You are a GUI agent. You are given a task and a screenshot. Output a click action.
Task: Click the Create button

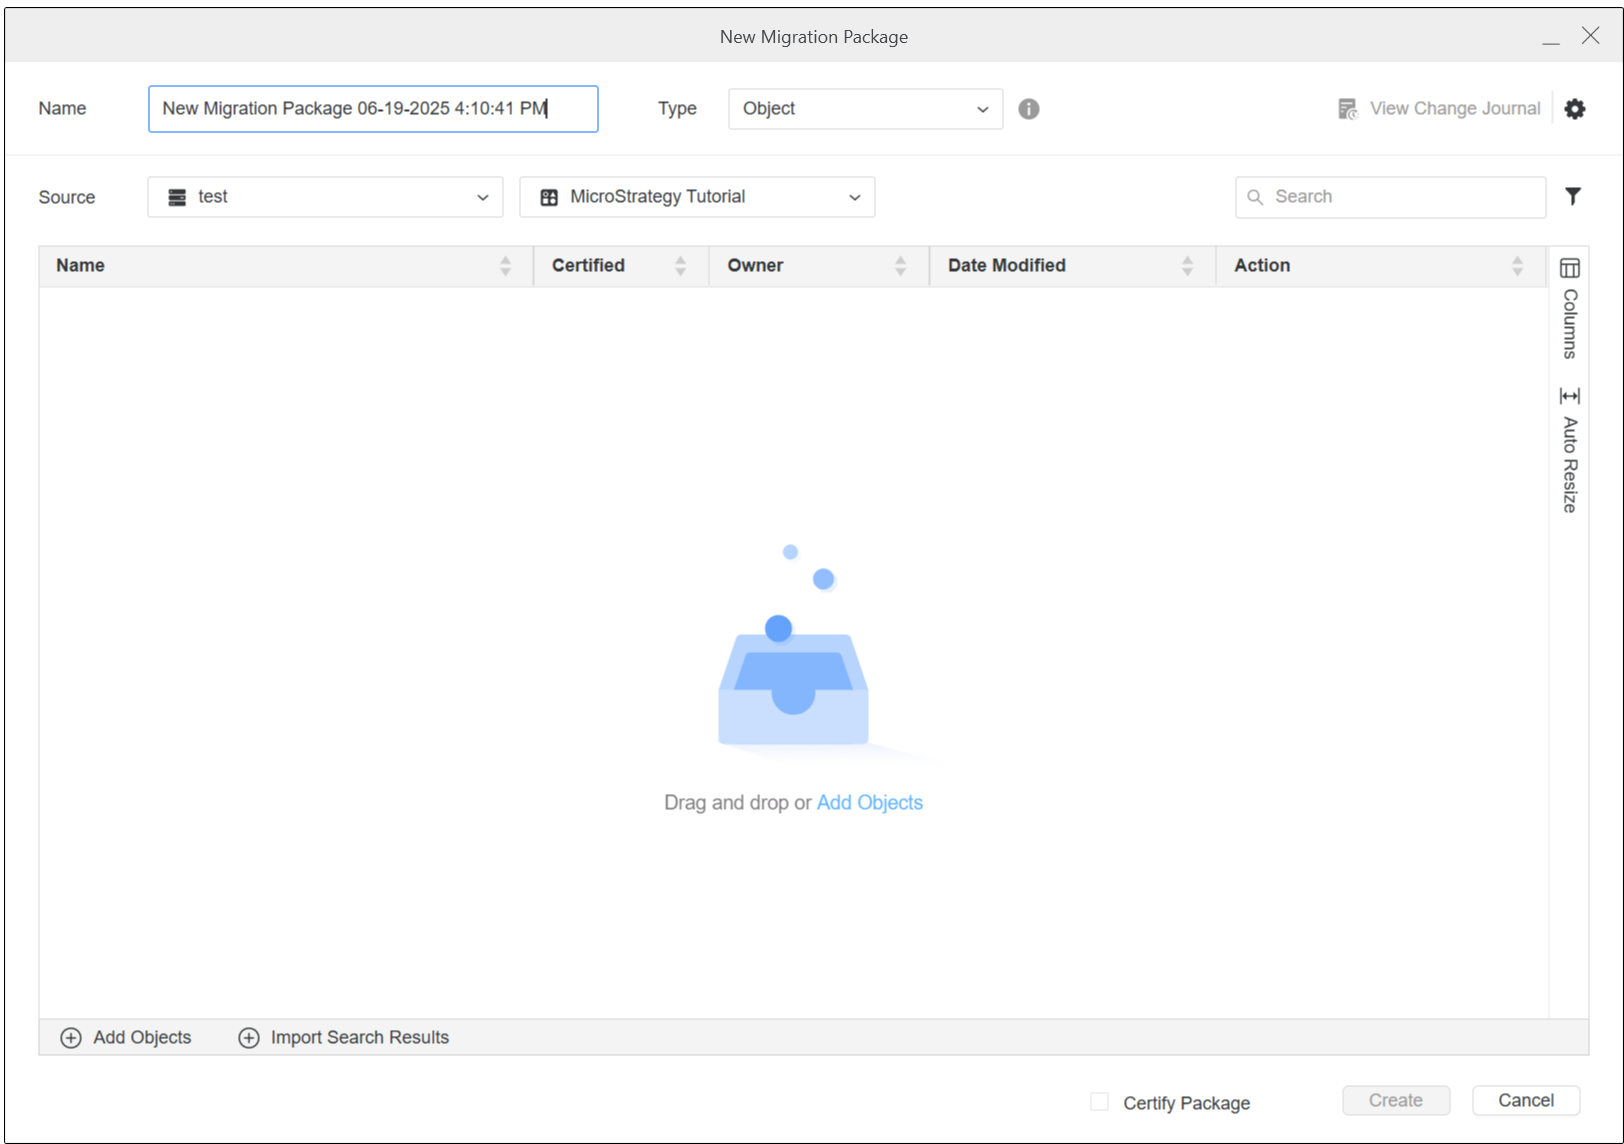[x=1395, y=1100]
